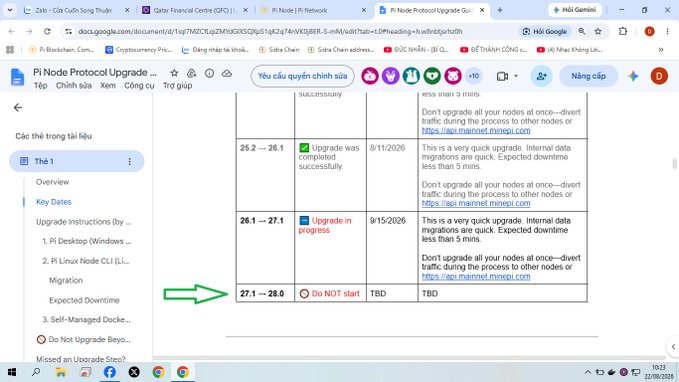Image resolution: width=679 pixels, height=382 pixels.
Task: Go to Self-Managed Docker outline entry
Action: (x=86, y=320)
